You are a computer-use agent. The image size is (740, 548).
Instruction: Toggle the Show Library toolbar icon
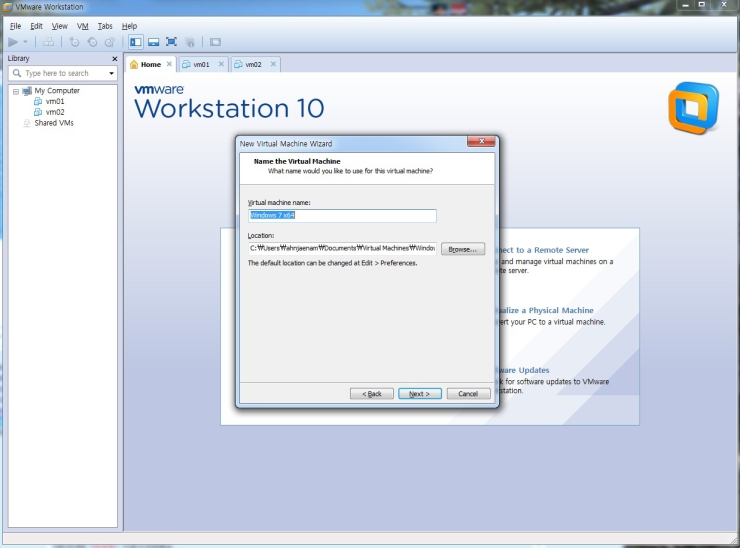[135, 42]
